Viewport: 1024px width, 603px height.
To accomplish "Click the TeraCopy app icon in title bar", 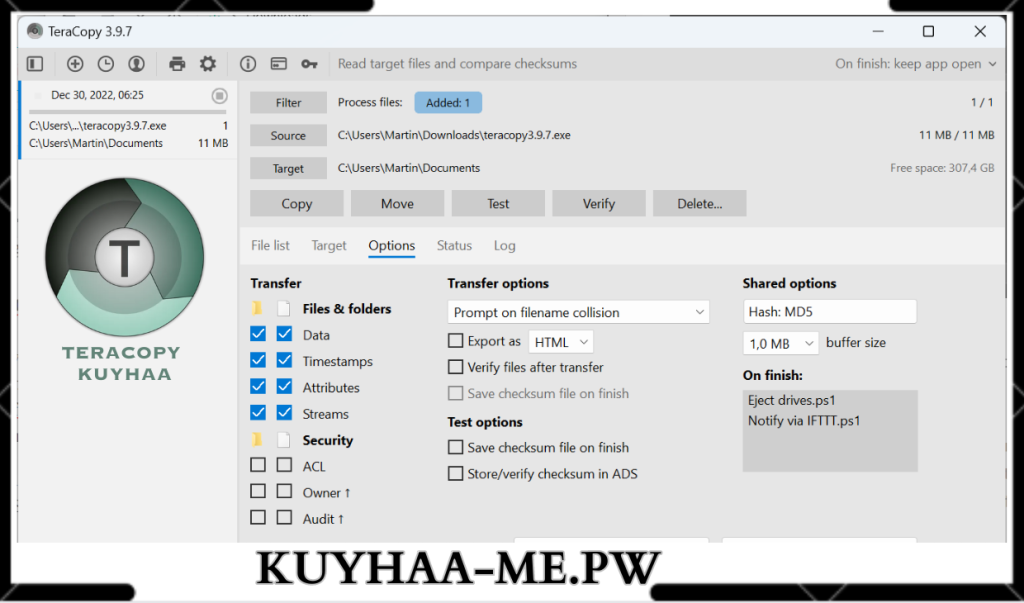I will (x=35, y=31).
